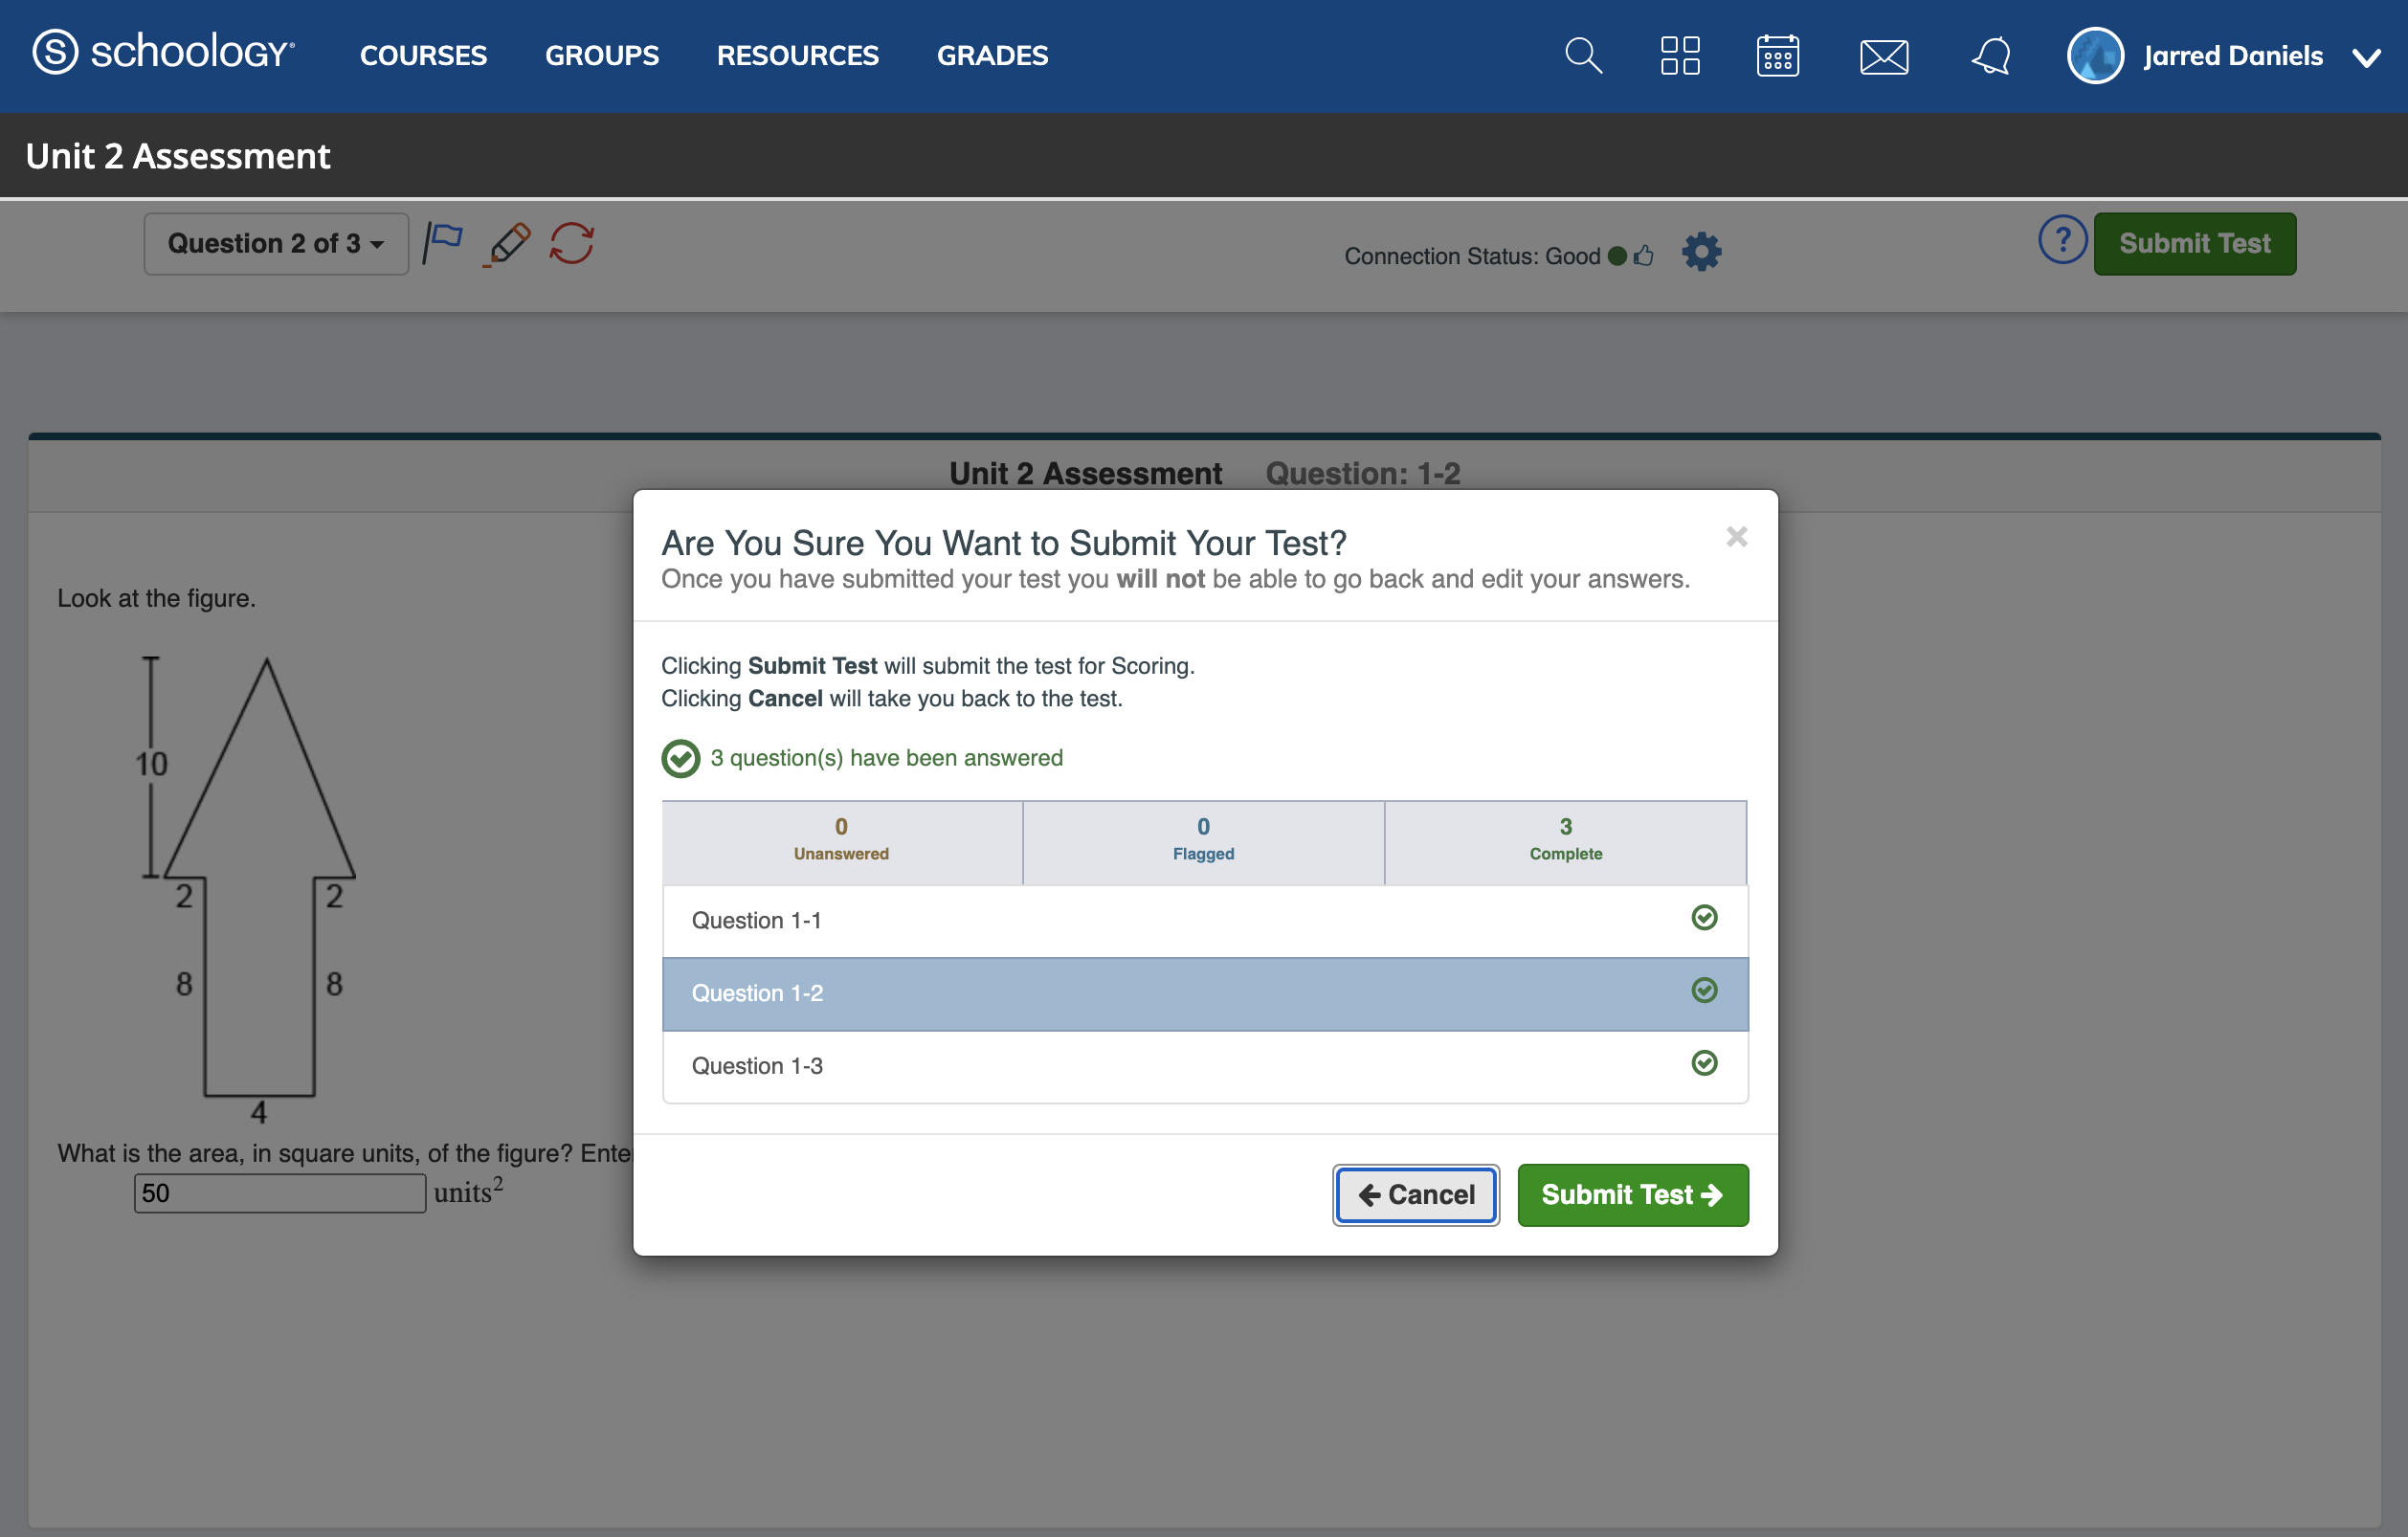Open the messages envelope icon
Screen dimensions: 2408x1537
[x=1884, y=56]
